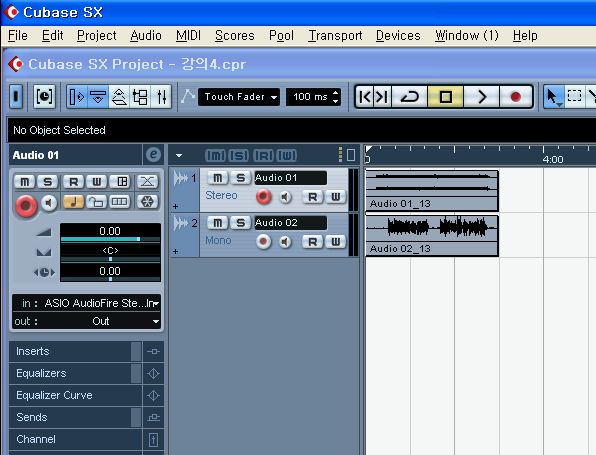This screenshot has width=596, height=455.
Task: Open the MIDI menu
Action: pyautogui.click(x=188, y=36)
